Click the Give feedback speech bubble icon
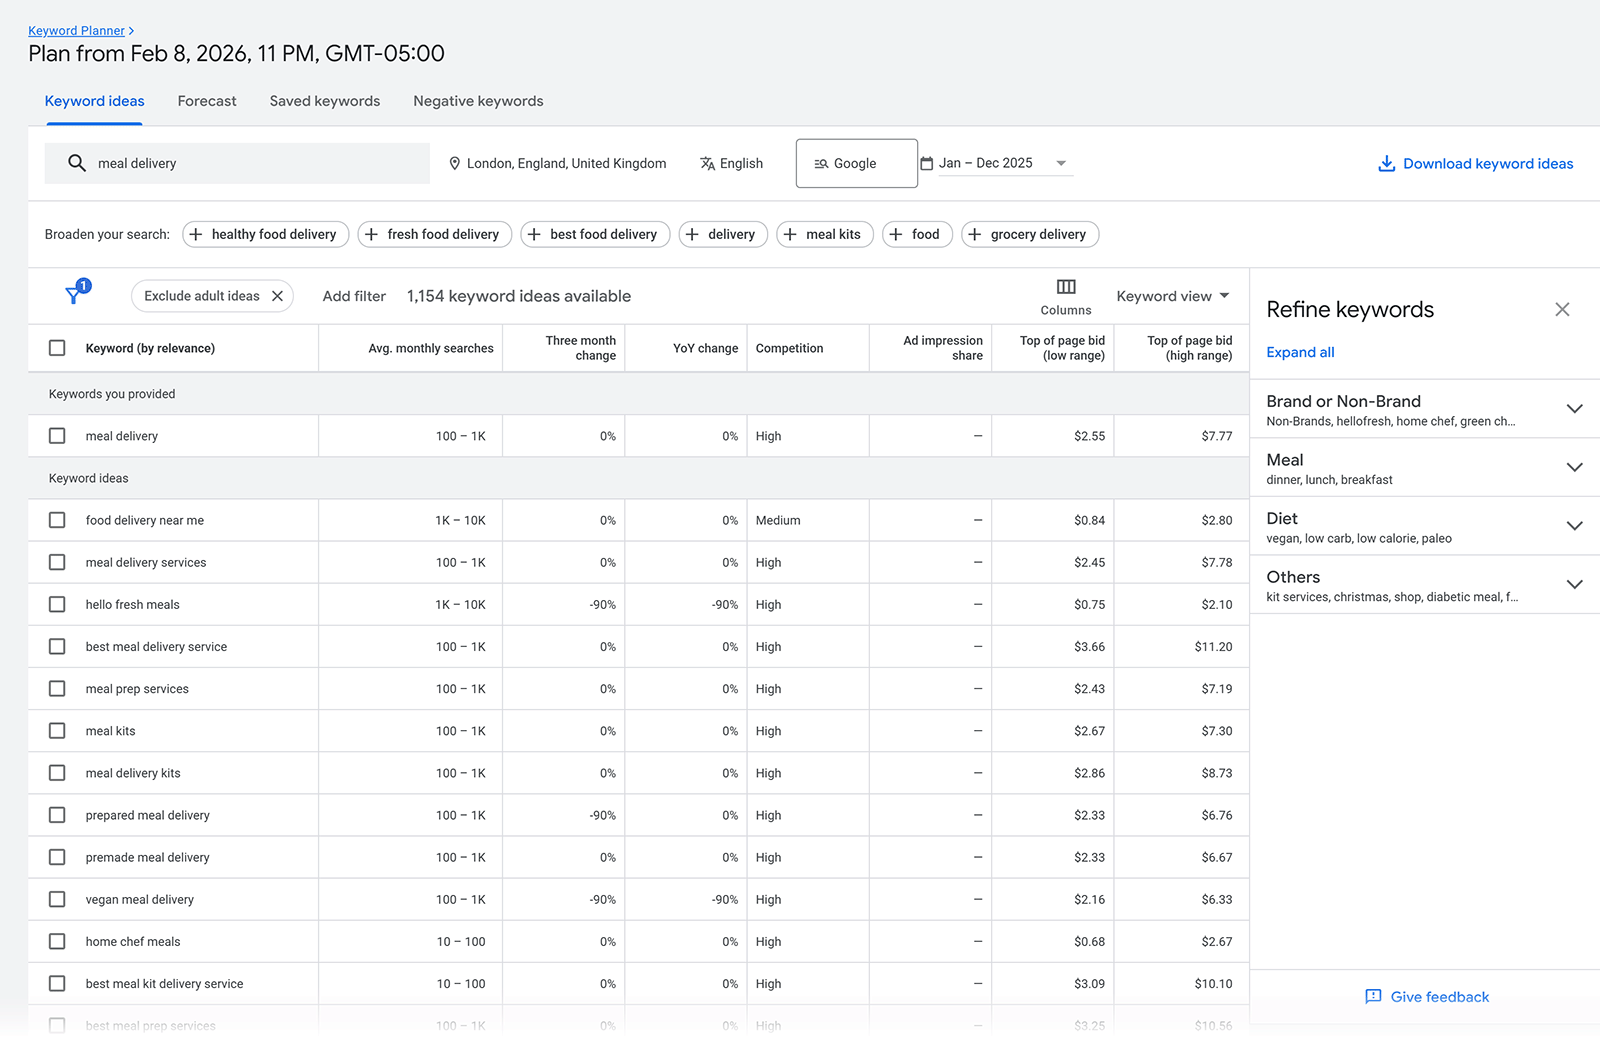 pyautogui.click(x=1374, y=997)
